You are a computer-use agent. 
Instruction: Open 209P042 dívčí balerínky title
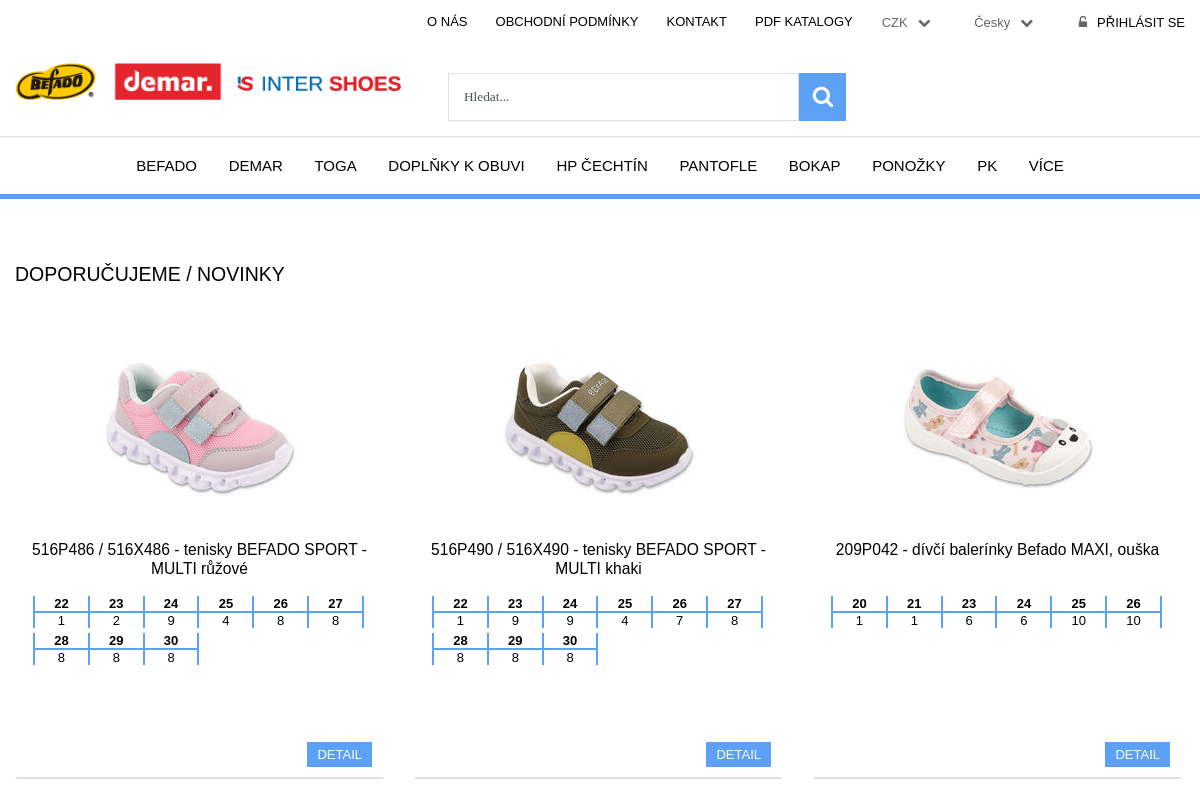coord(997,550)
